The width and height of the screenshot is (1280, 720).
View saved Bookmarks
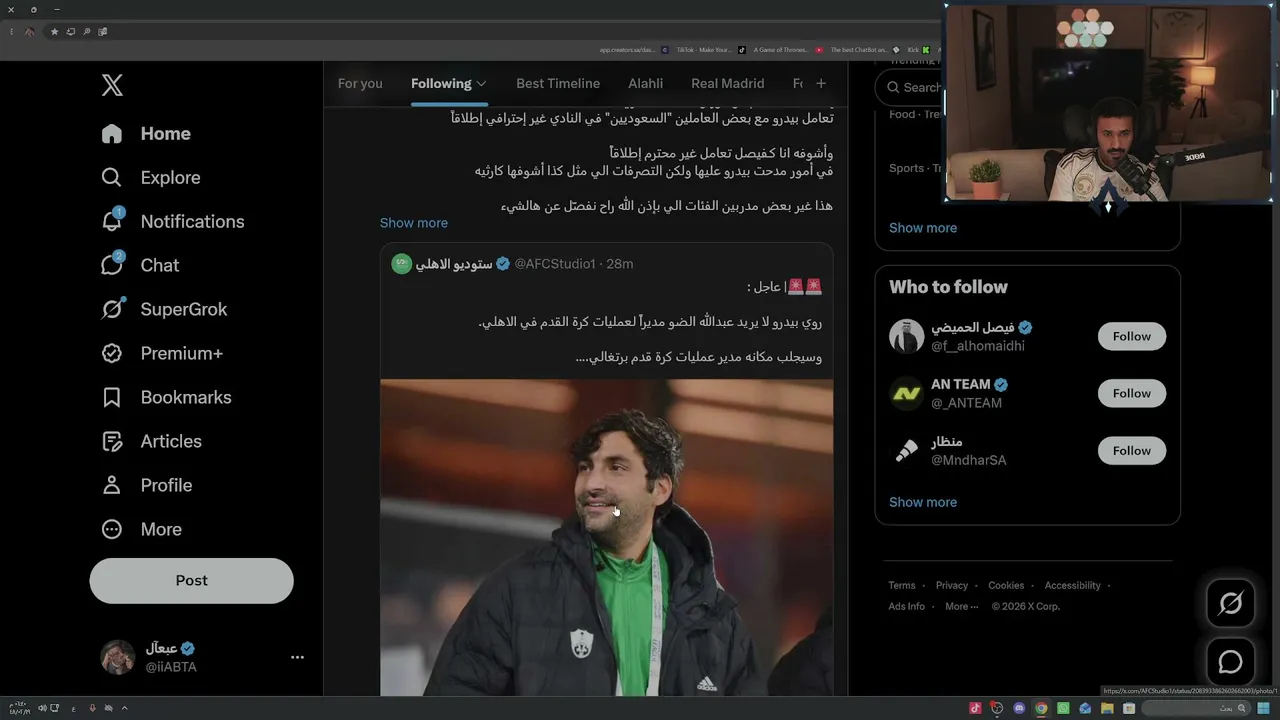tap(166, 398)
